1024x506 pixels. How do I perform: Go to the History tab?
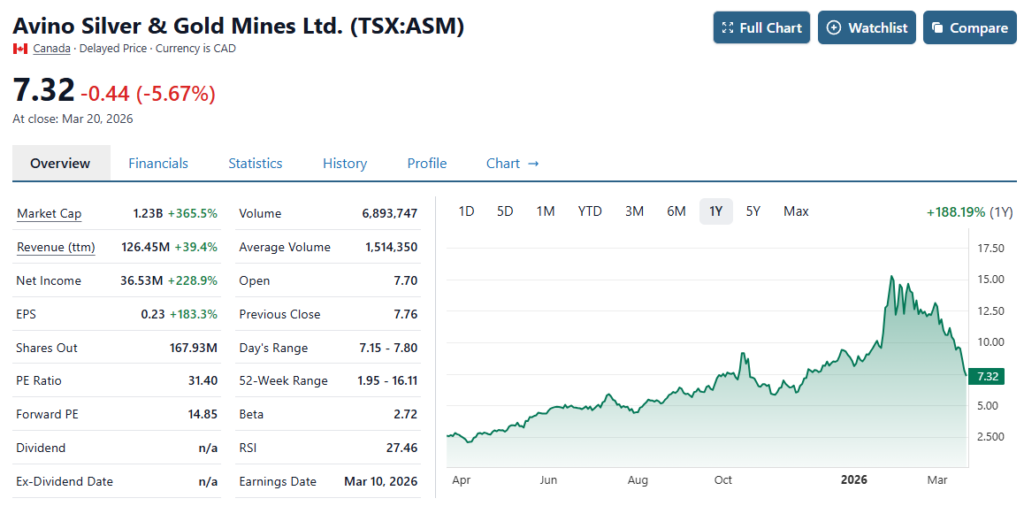pos(344,163)
